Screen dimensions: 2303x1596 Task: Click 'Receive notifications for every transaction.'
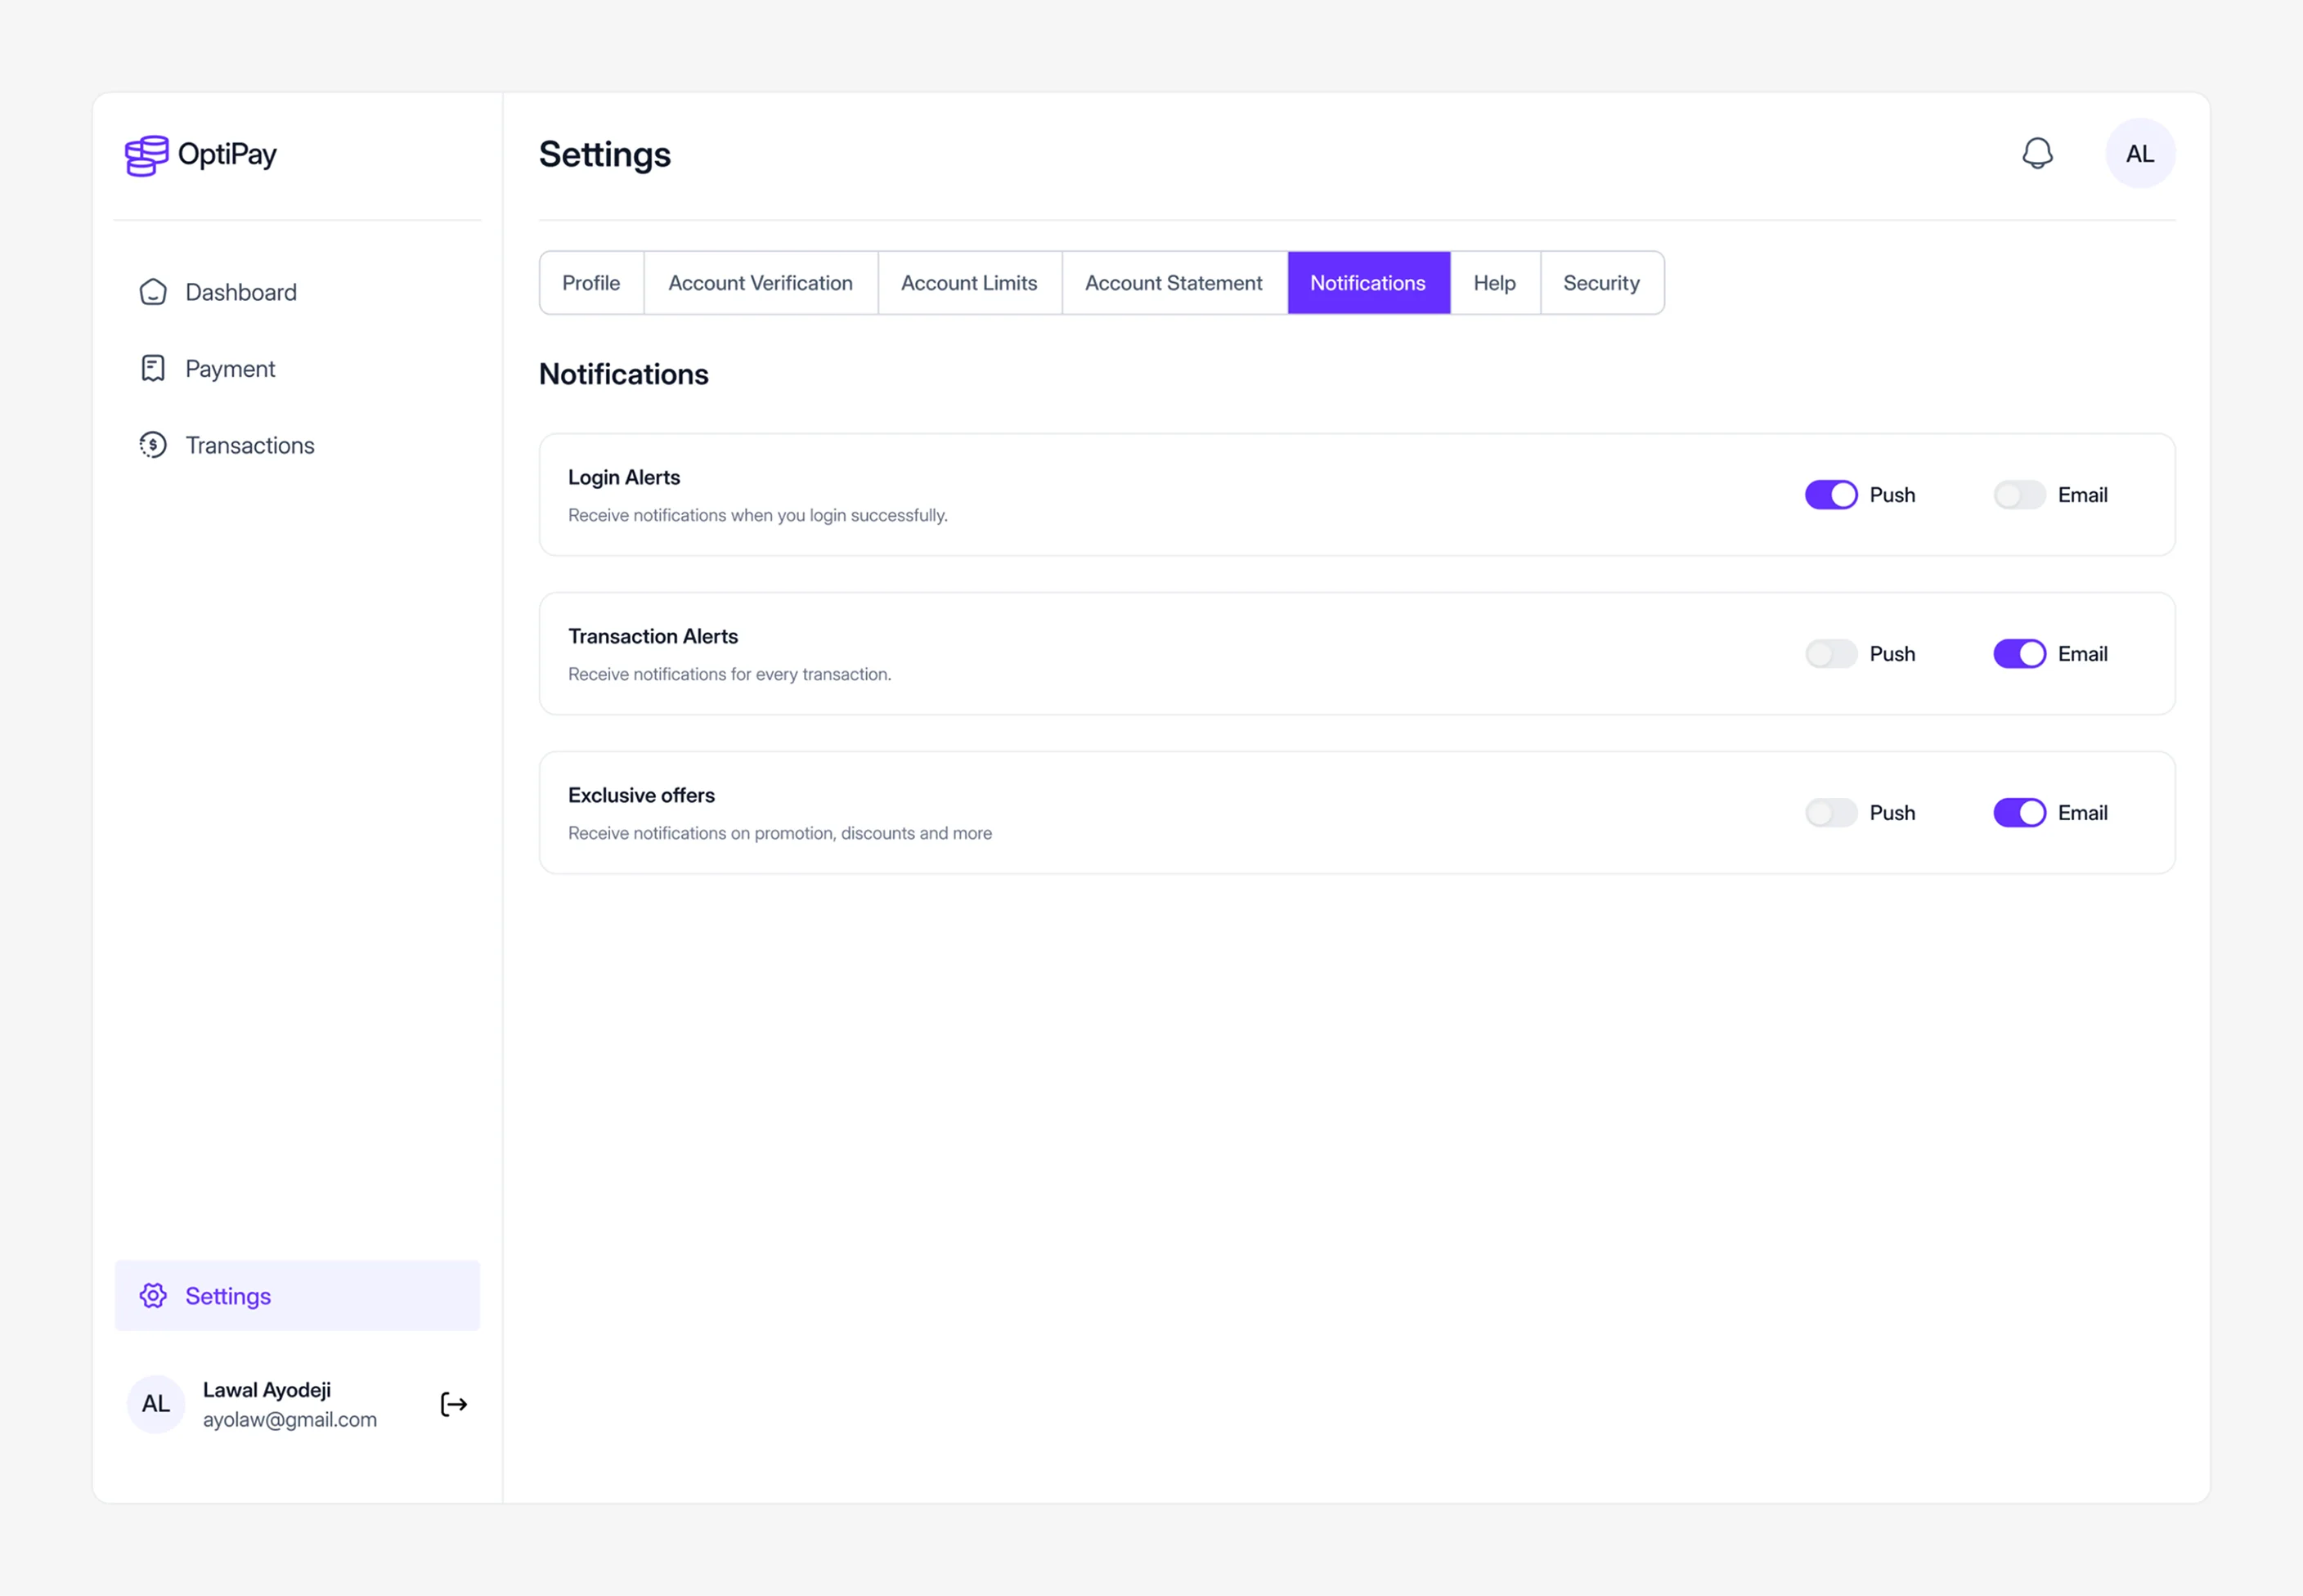click(730, 675)
